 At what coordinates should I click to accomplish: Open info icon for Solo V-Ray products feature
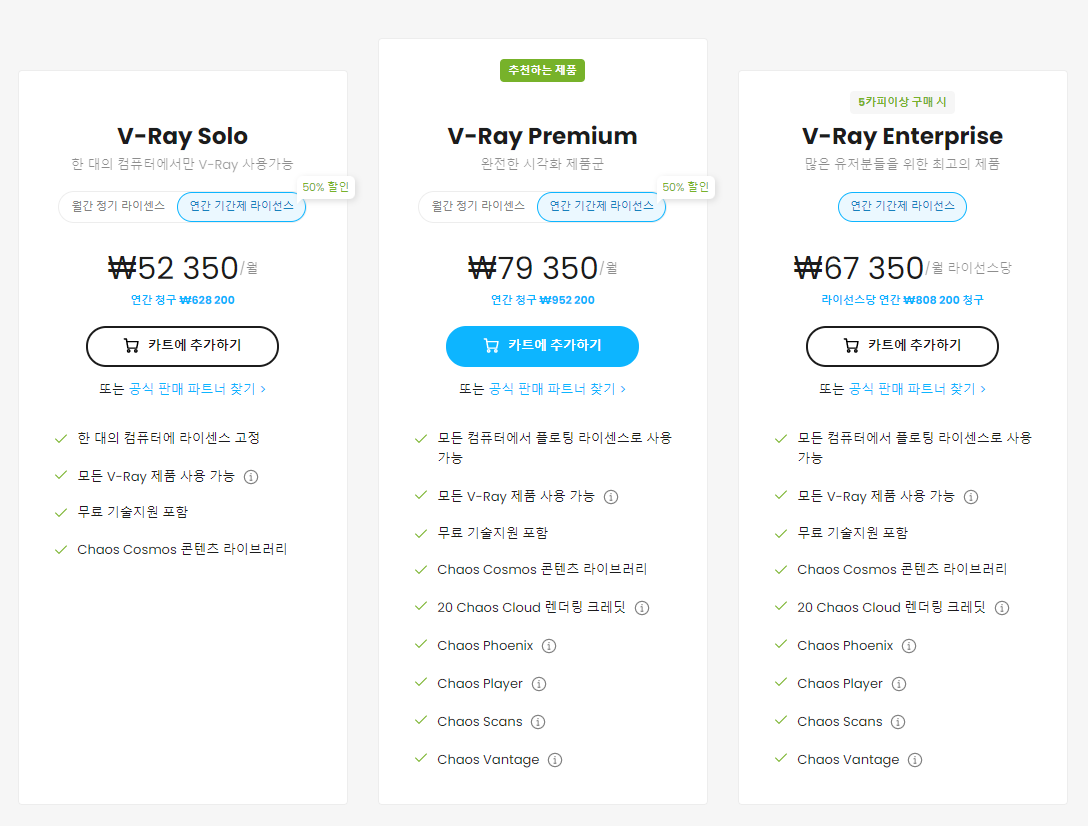click(251, 477)
